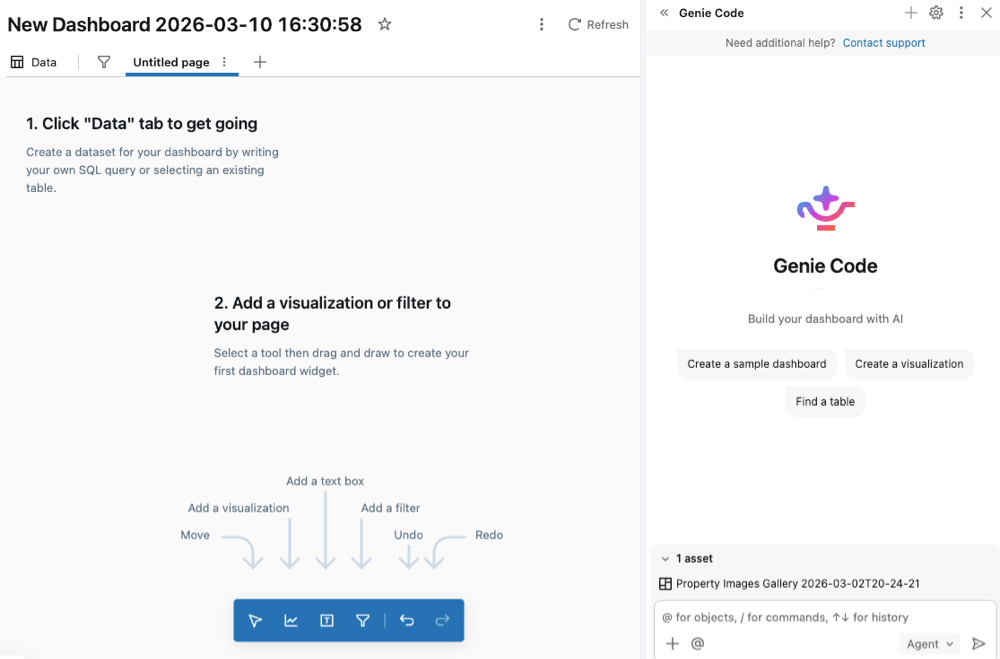Select the Move tool in the toolbar

255,620
